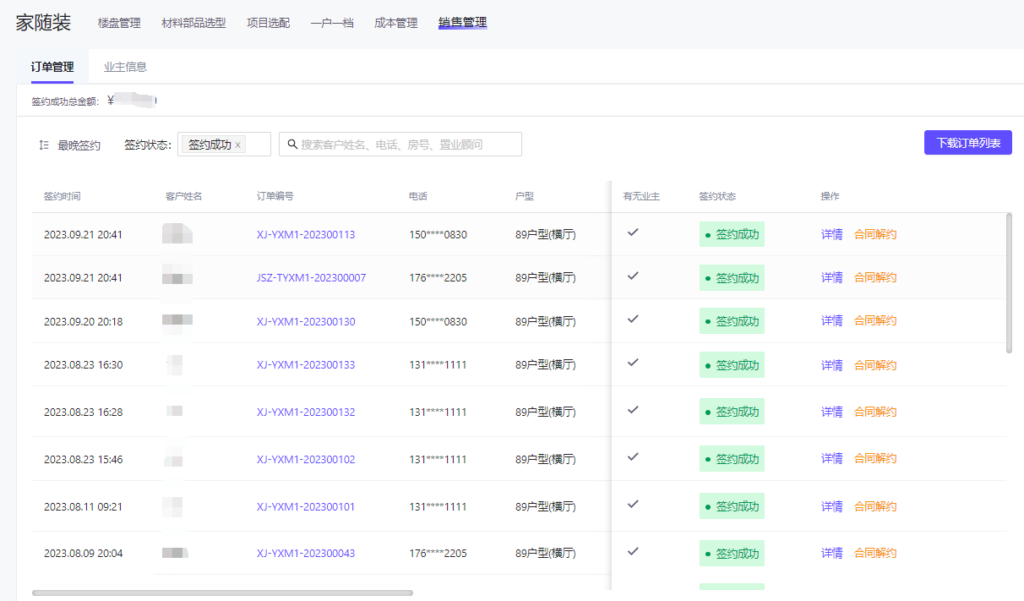The width and height of the screenshot is (1024, 601).
Task: Click the sort icon beside 最晚签约
Action: [43, 145]
